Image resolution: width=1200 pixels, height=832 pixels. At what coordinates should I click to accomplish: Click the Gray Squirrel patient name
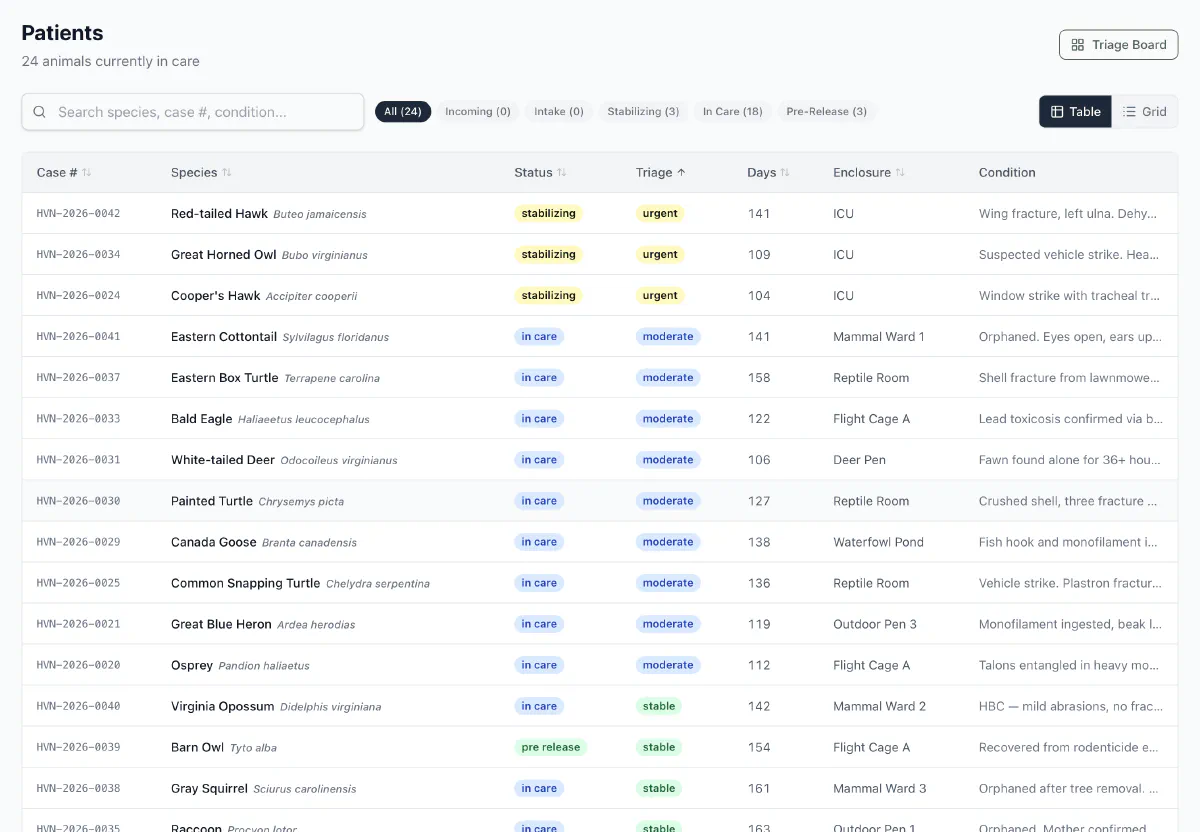point(209,788)
